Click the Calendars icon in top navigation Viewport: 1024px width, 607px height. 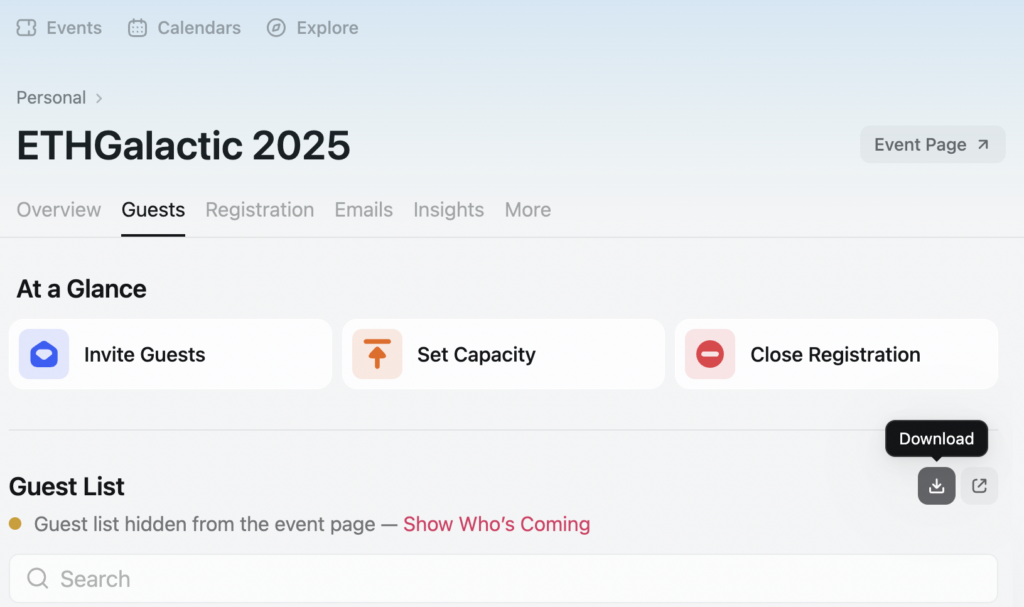pyautogui.click(x=137, y=27)
